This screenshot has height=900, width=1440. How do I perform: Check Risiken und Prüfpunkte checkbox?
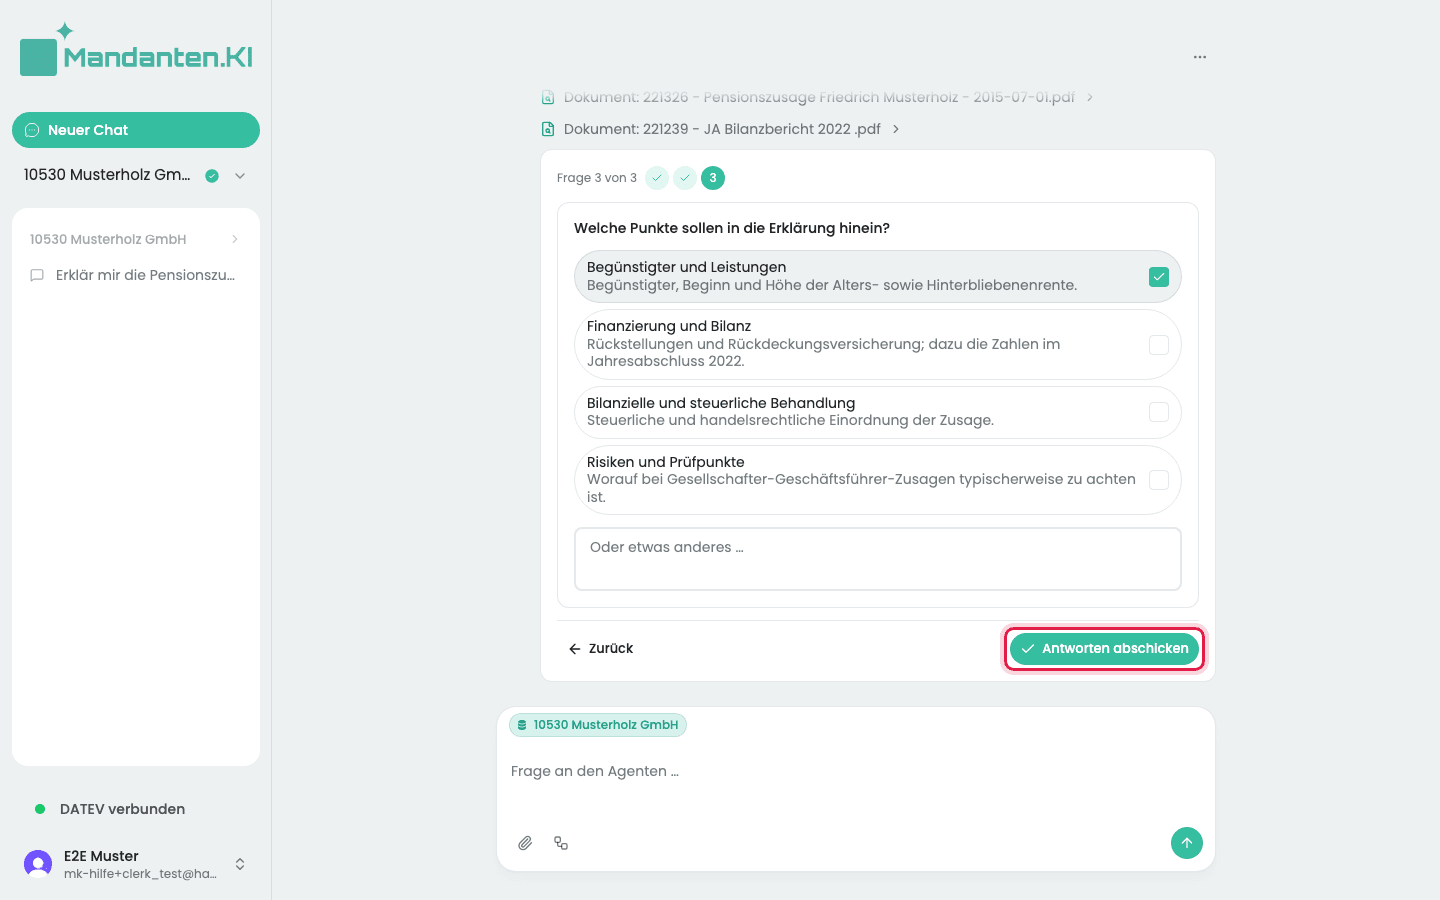tap(1159, 480)
